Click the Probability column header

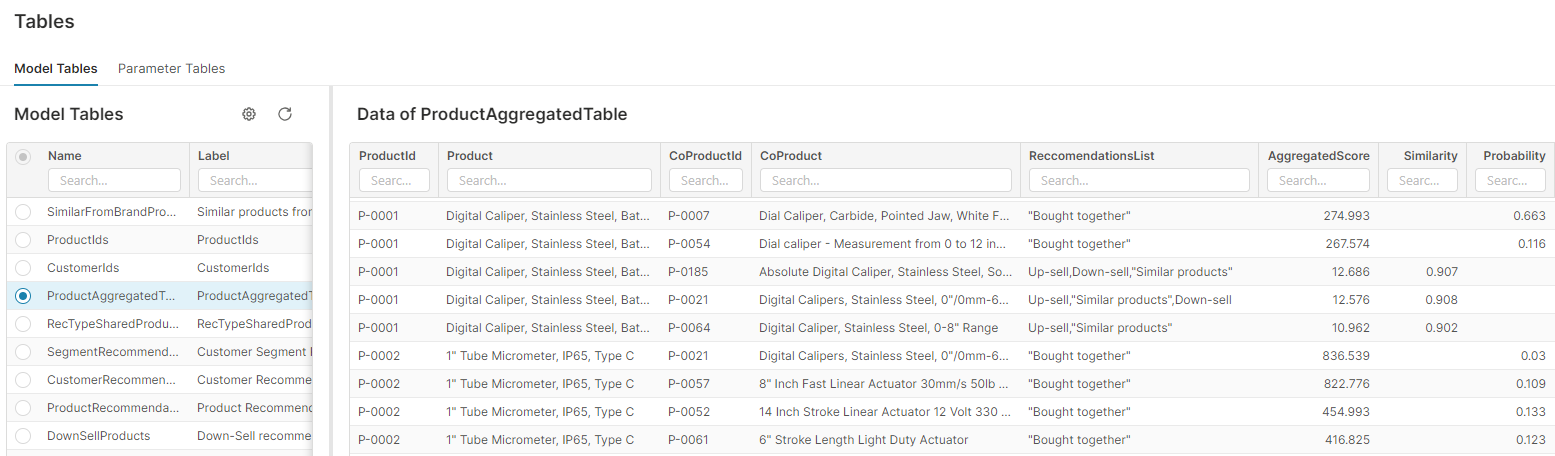[x=1513, y=156]
